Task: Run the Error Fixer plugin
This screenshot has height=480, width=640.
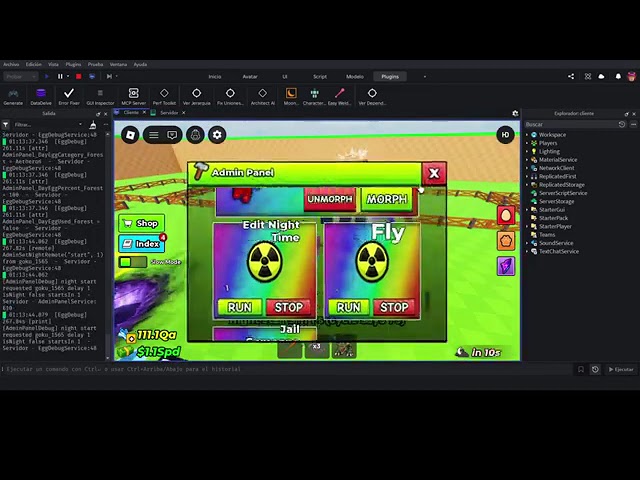Action: point(69,96)
